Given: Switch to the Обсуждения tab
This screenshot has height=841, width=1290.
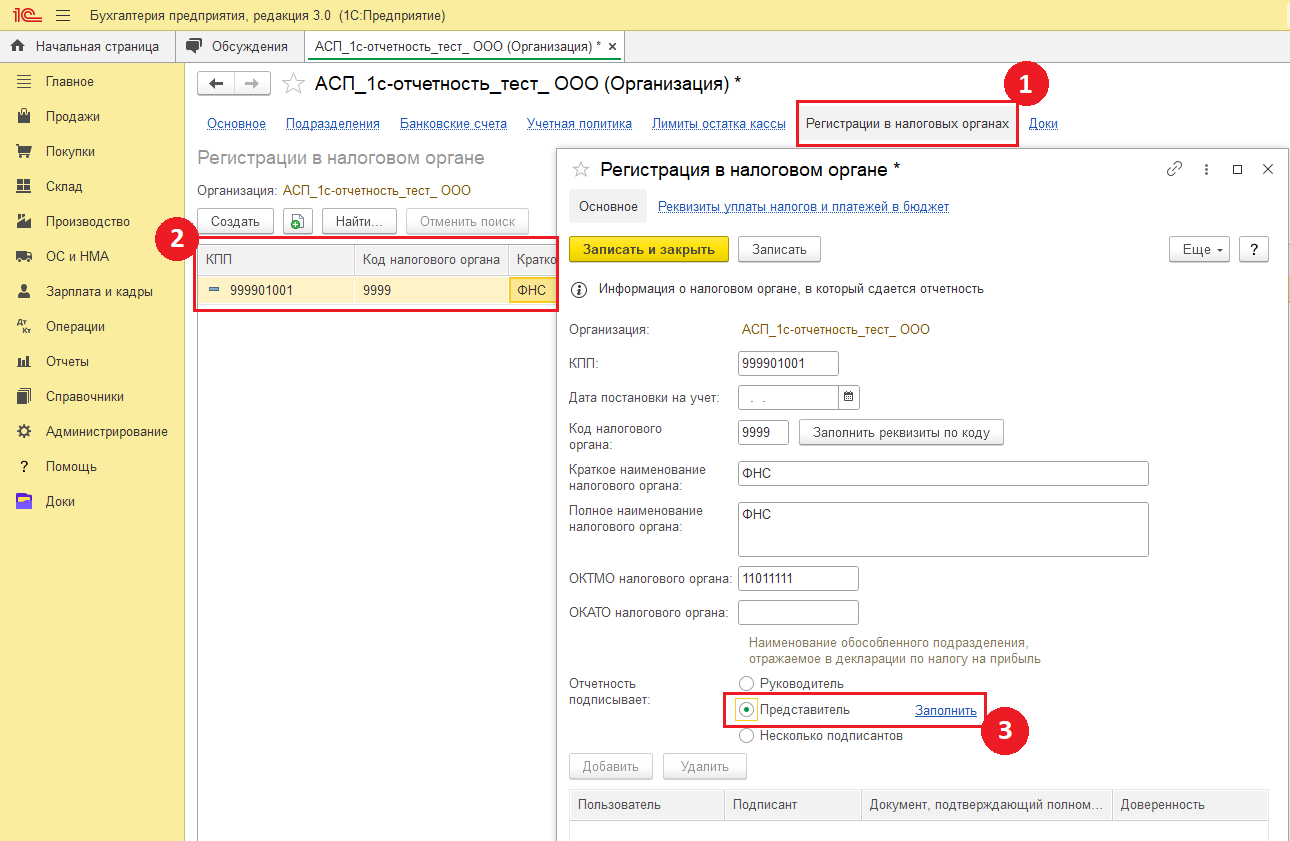Looking at the screenshot, I should point(240,46).
